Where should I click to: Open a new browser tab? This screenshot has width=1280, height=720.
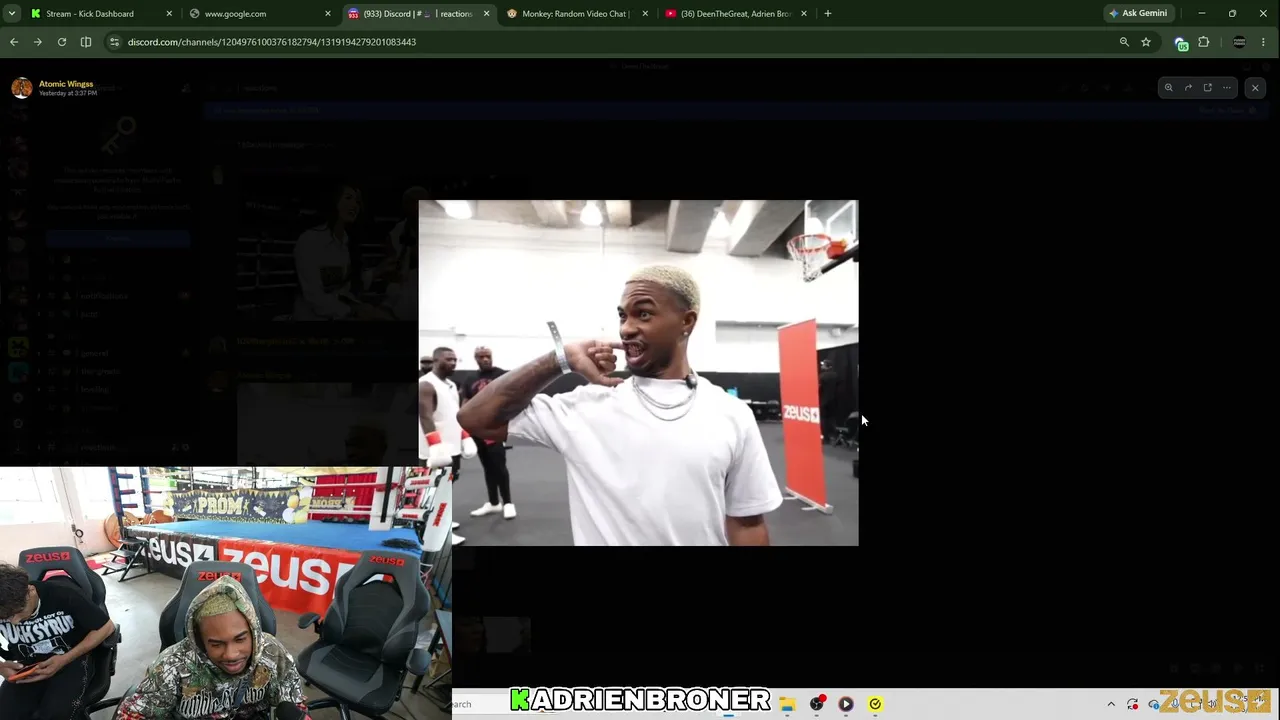click(x=828, y=14)
